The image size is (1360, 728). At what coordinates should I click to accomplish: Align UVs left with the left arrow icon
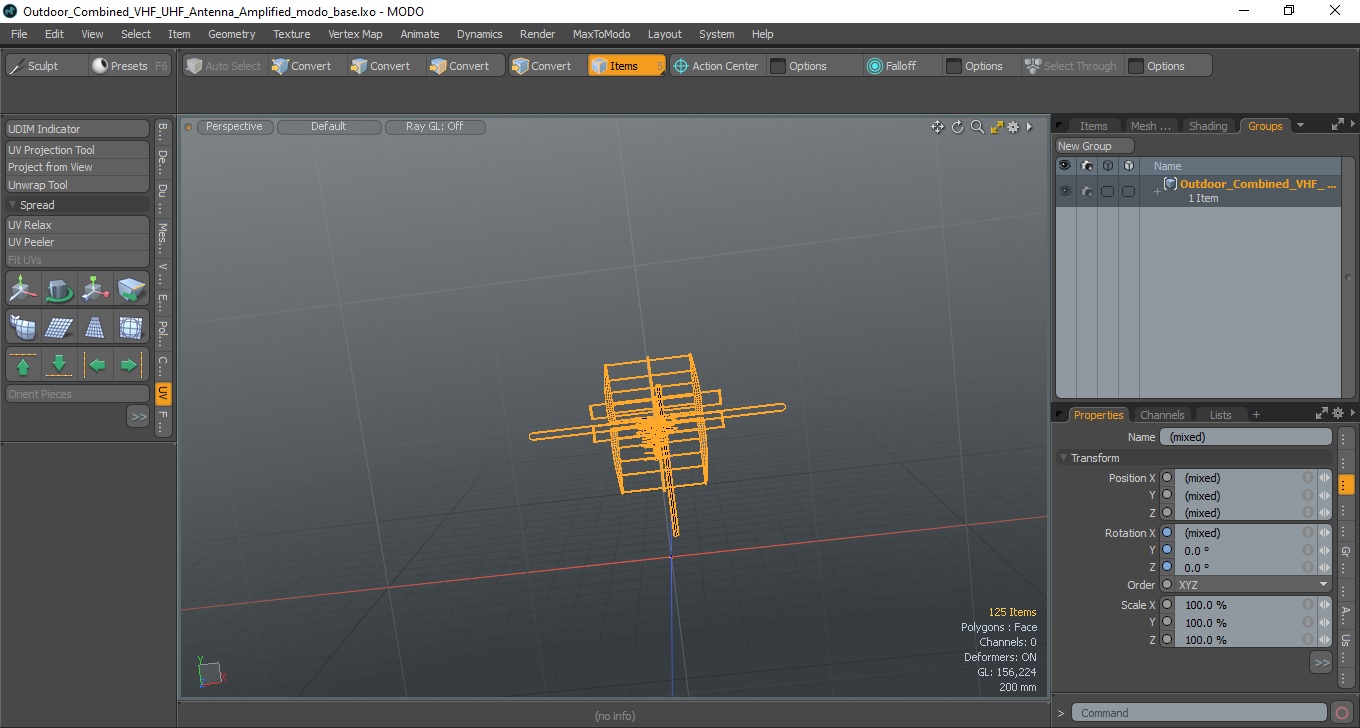point(96,365)
